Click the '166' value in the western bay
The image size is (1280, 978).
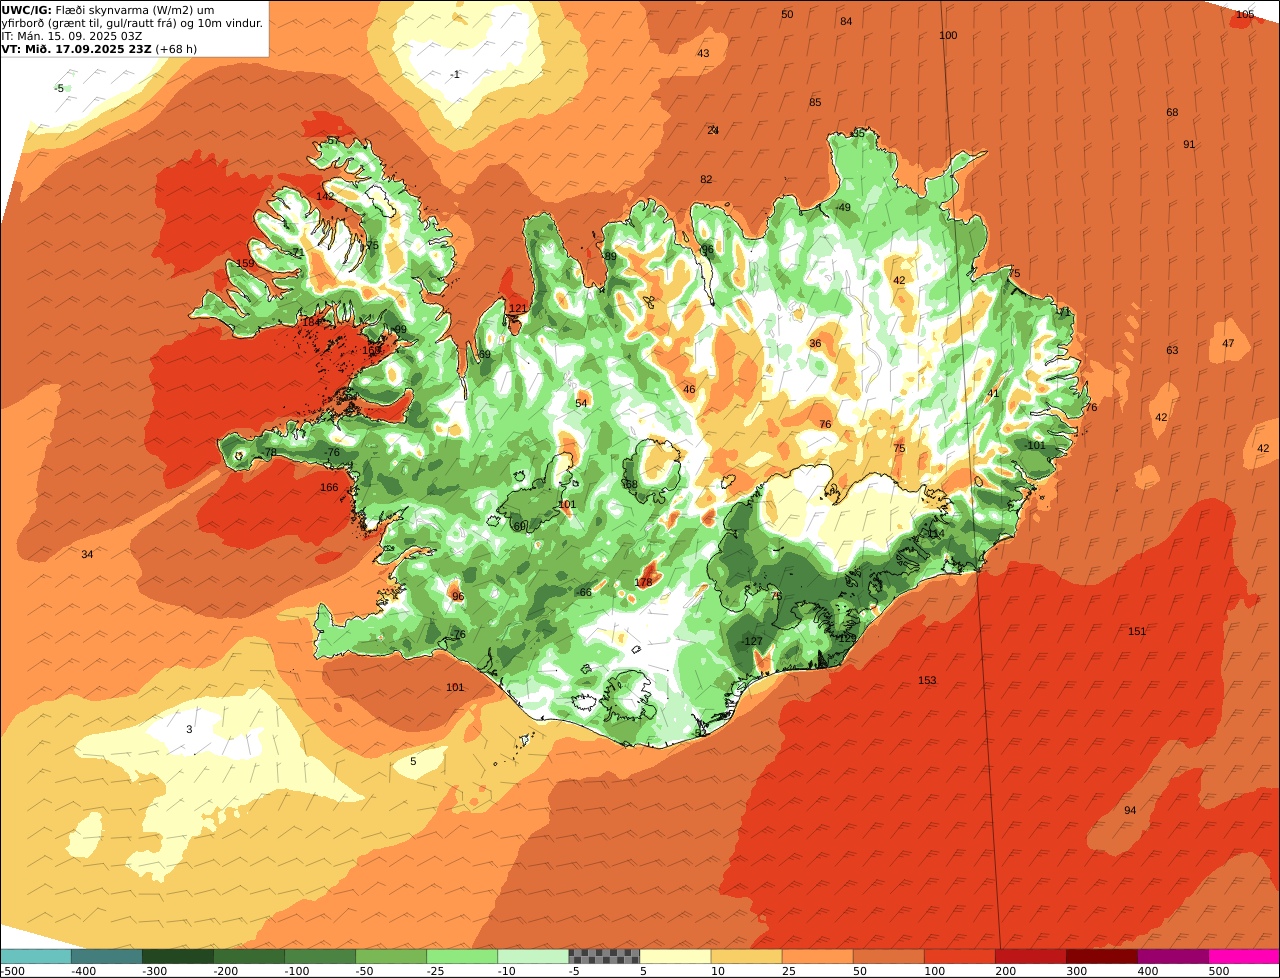pyautogui.click(x=329, y=487)
